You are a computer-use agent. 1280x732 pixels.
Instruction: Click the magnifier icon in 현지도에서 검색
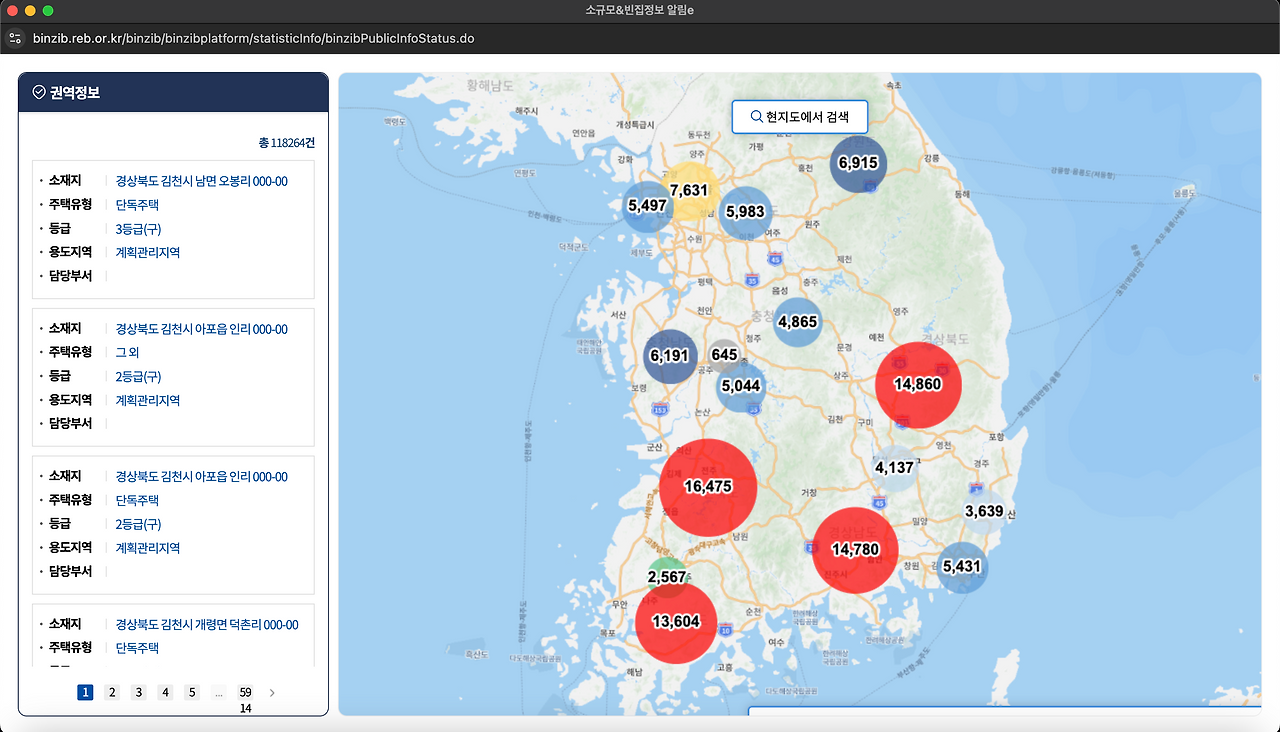(x=756, y=116)
